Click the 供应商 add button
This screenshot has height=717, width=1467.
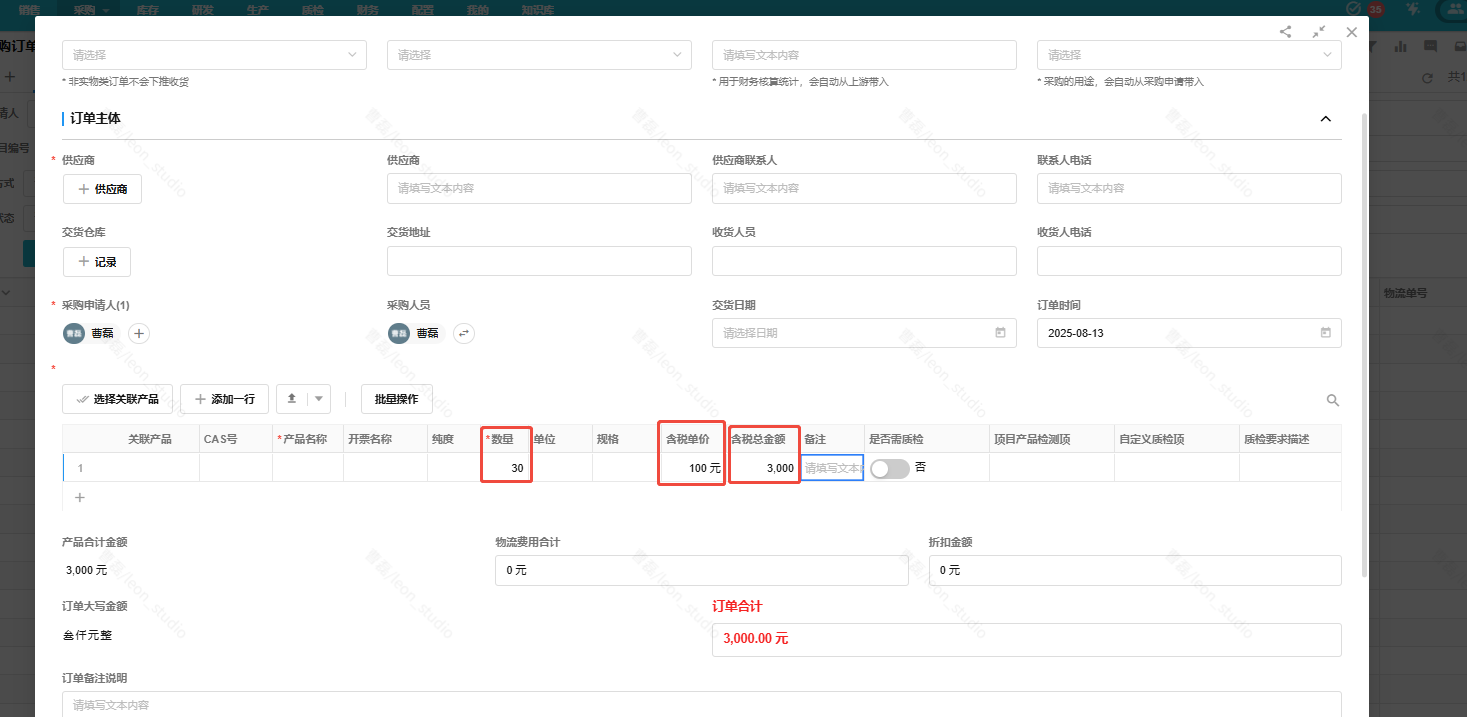[x=102, y=188]
